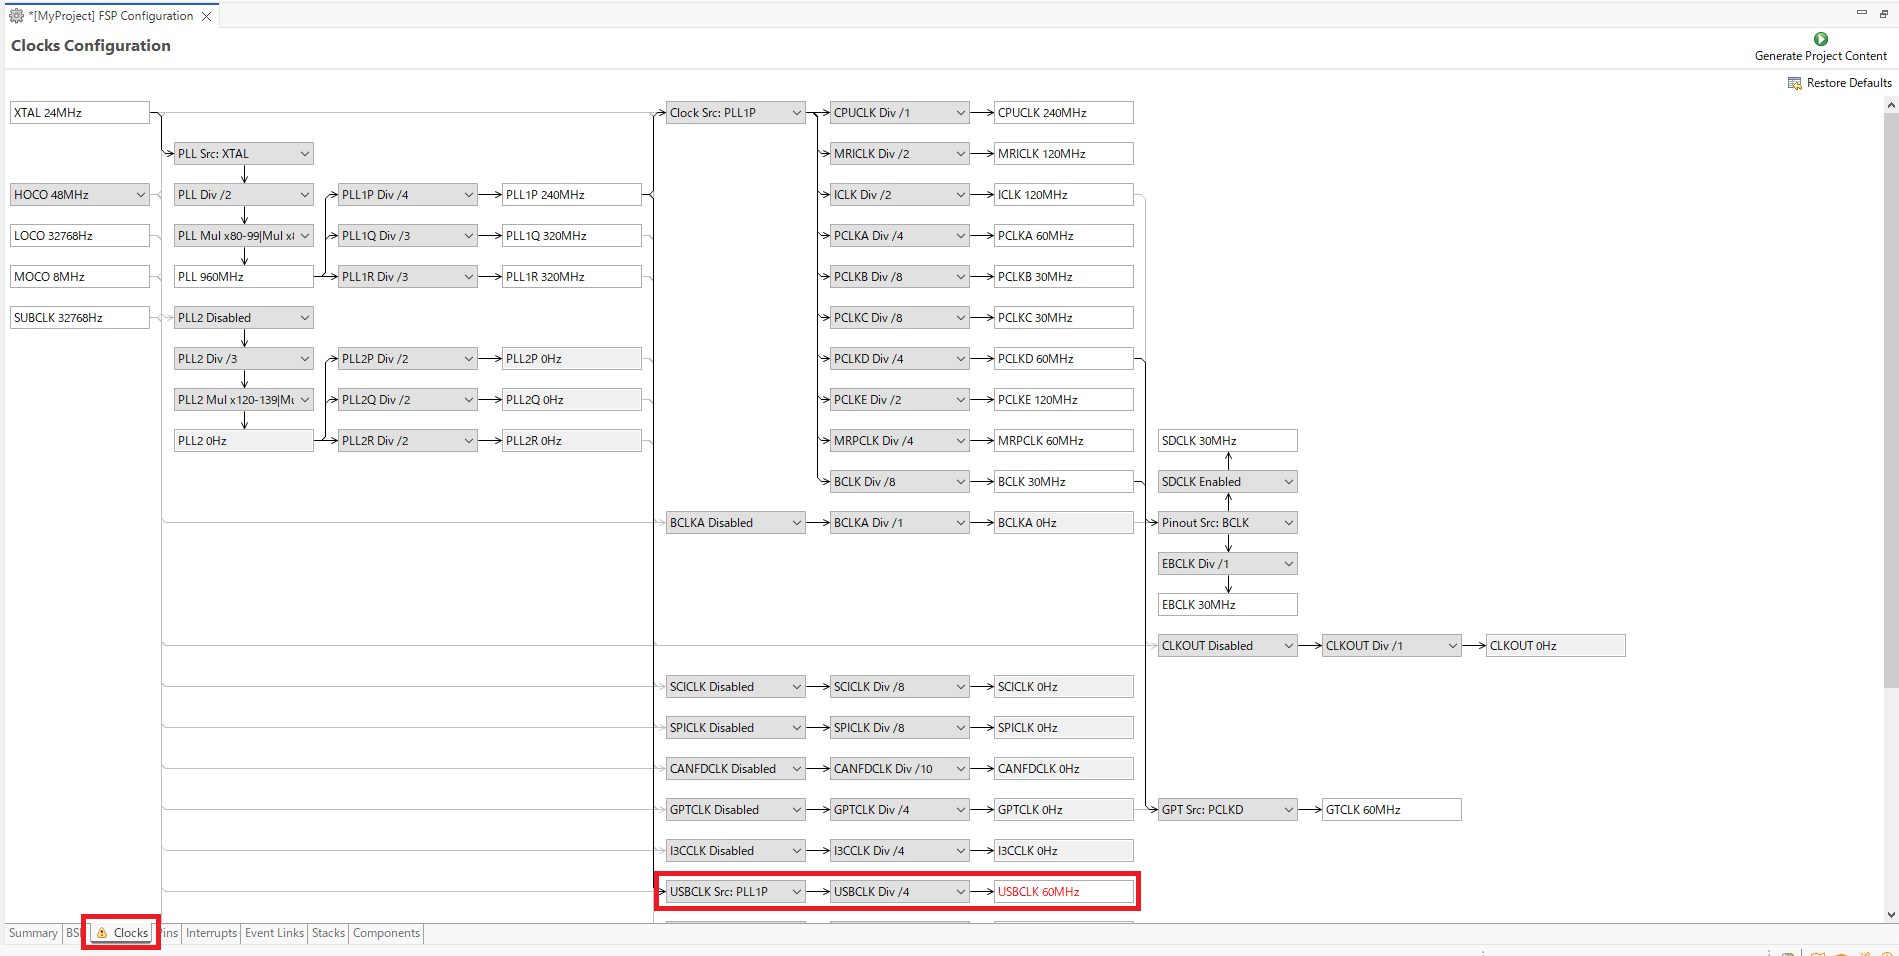Open the PLL1Q Div /3 dropdown
Image resolution: width=1899 pixels, height=956 pixels.
click(x=408, y=236)
